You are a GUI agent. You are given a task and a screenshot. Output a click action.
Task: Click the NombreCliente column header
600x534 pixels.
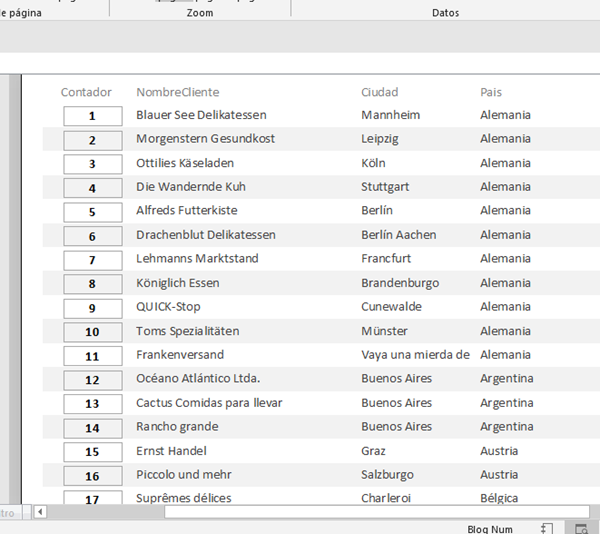tap(178, 92)
